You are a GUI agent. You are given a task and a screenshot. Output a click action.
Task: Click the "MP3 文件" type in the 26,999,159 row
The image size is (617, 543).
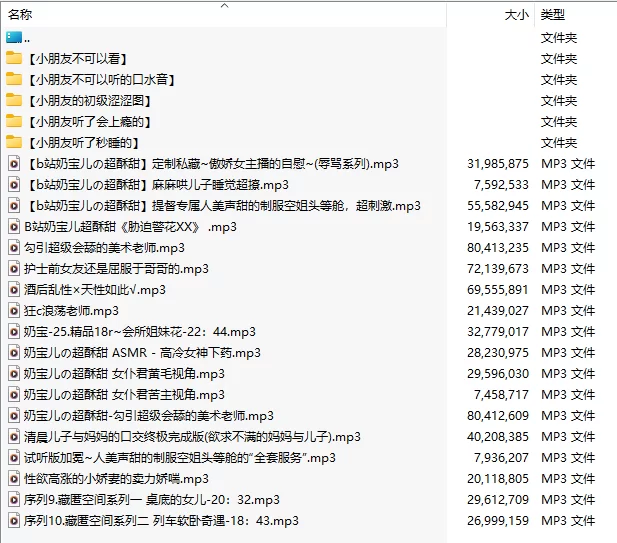568,521
